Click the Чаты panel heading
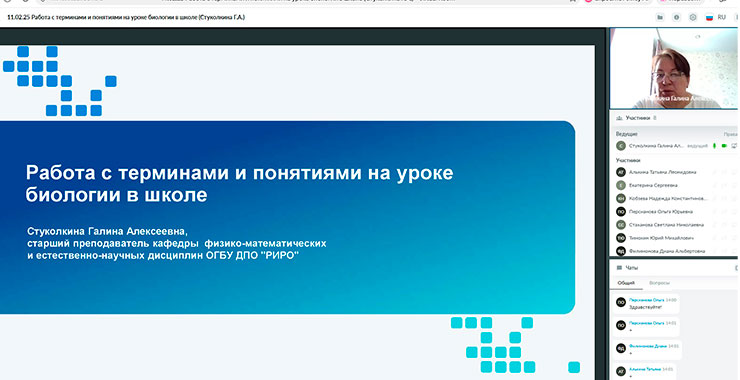Screen dimensions: 740x380 [x=631, y=268]
